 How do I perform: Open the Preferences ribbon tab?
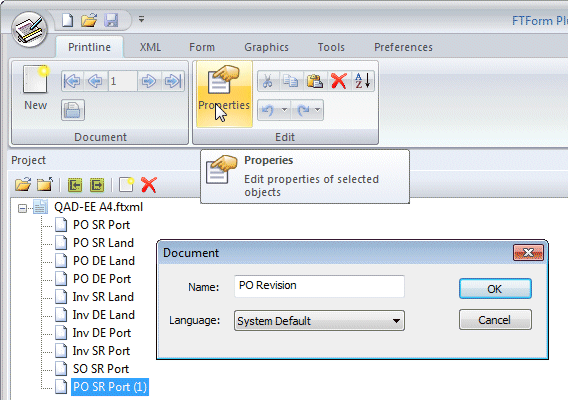(403, 47)
